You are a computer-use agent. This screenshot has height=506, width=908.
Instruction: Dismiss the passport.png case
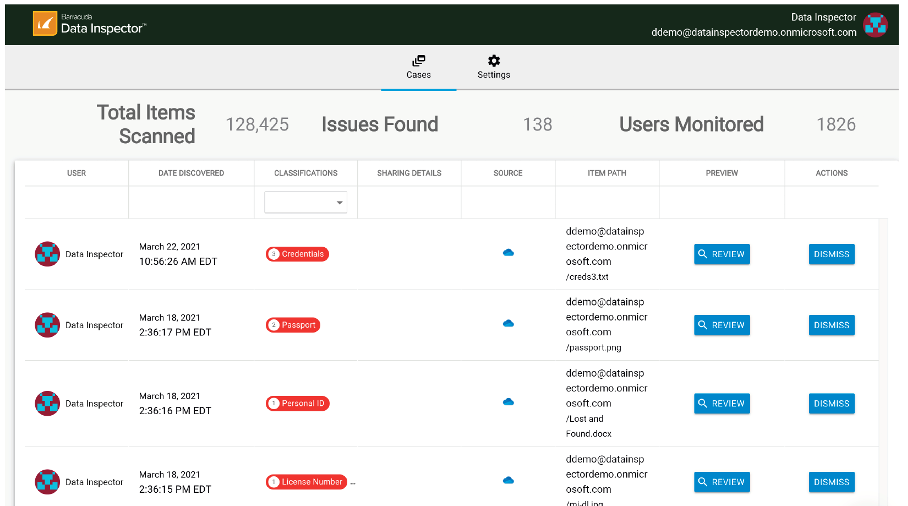click(832, 325)
